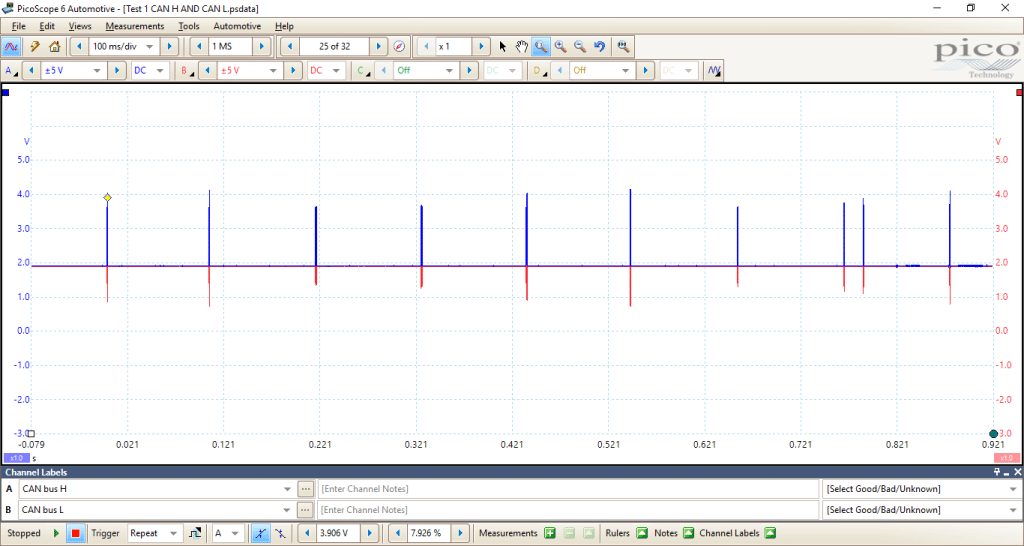This screenshot has height=546, width=1024.
Task: Expand CAN bus L label dropdown
Action: pyautogui.click(x=287, y=509)
